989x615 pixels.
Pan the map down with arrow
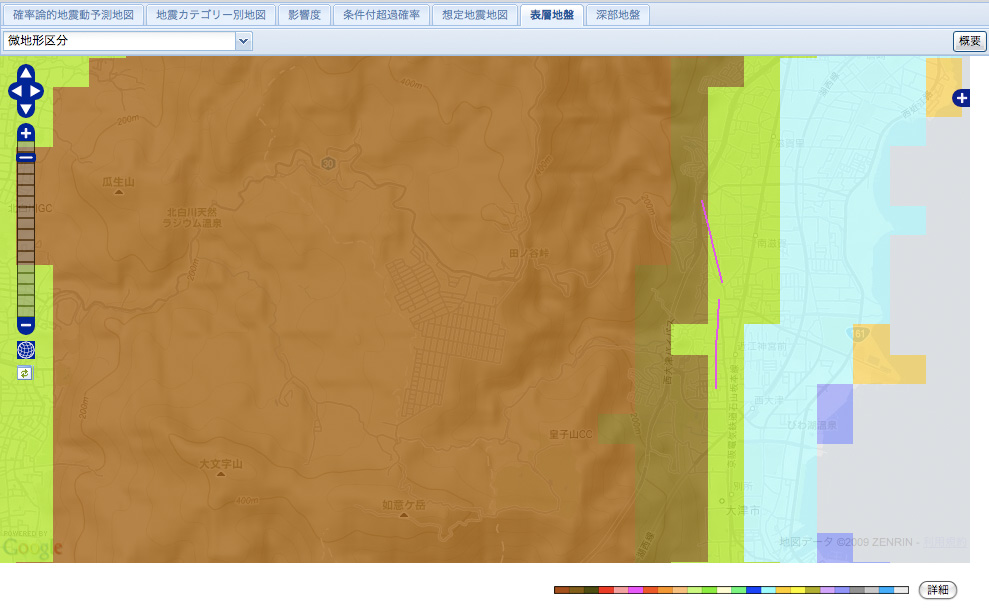25,109
